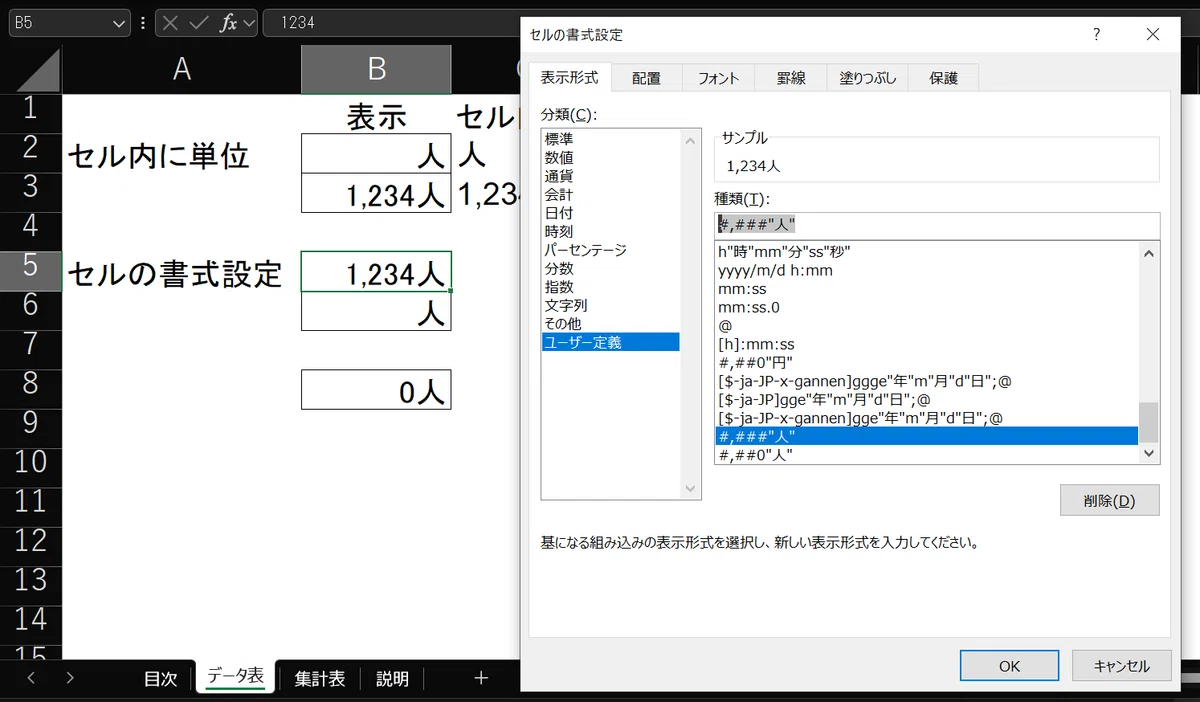The width and height of the screenshot is (1200, 702).
Task: Click the category list scroll-down arrow
Action: tap(690, 488)
